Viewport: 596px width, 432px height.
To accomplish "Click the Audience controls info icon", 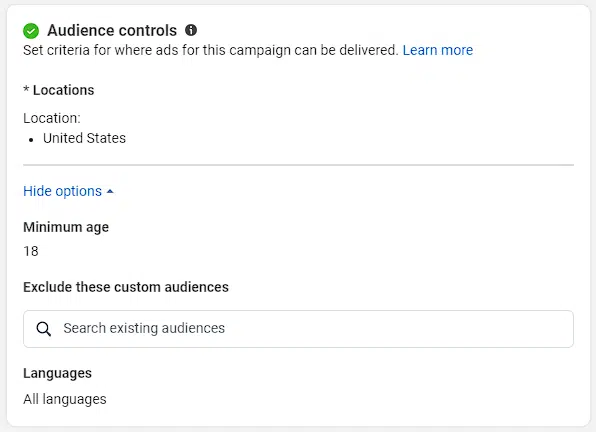I will [191, 30].
